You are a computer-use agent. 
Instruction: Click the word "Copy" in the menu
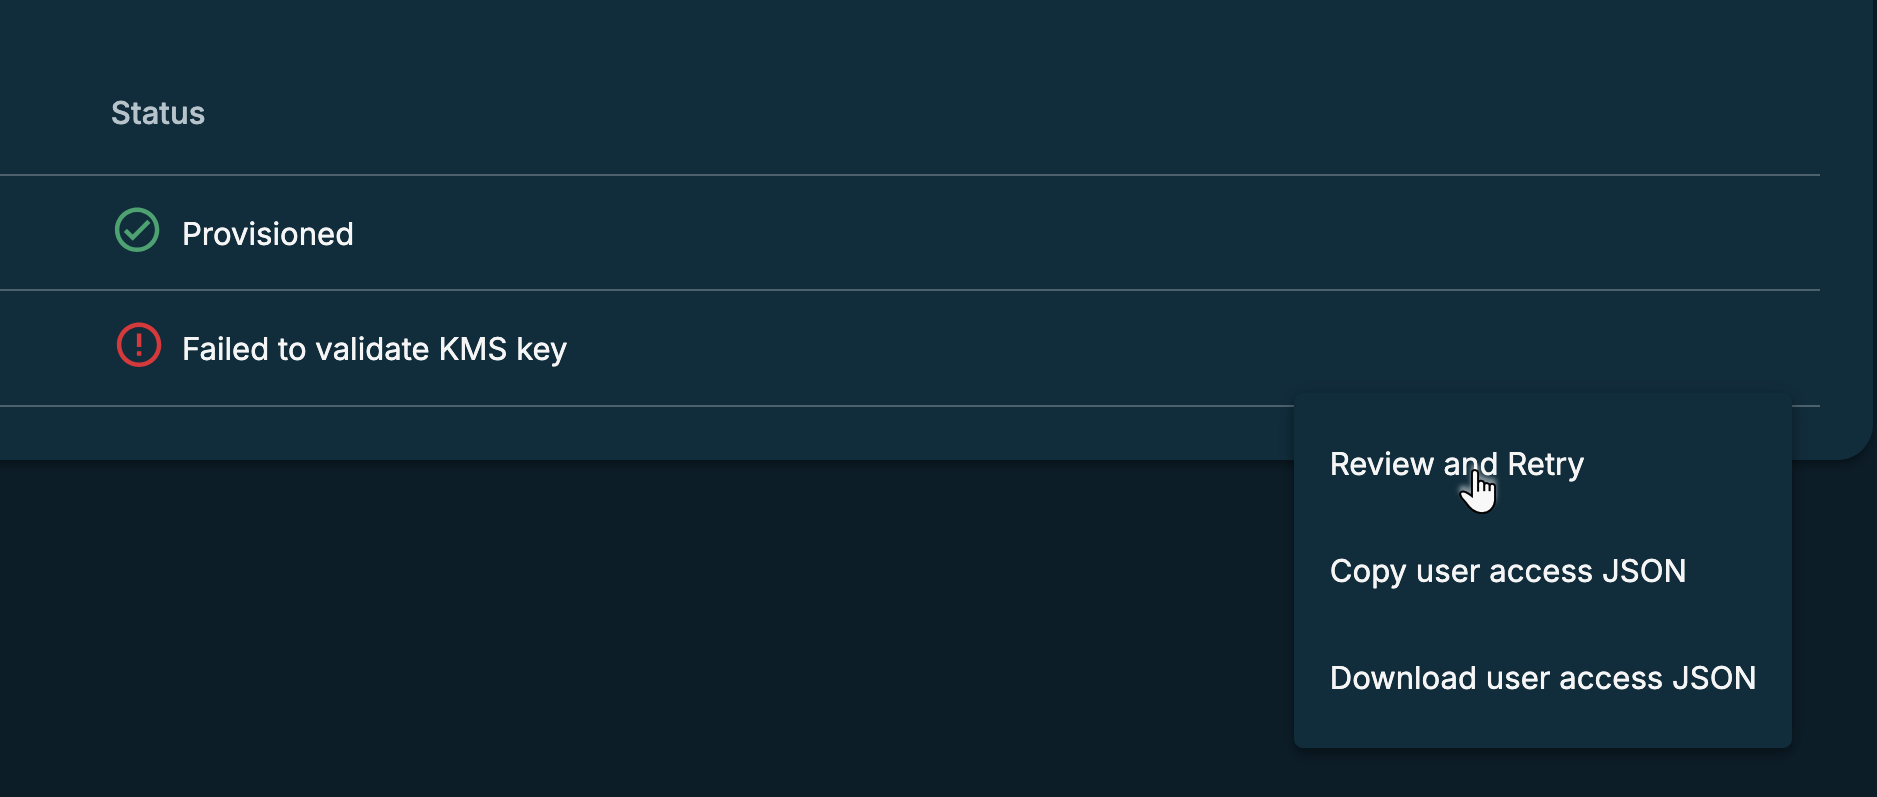(x=1367, y=571)
